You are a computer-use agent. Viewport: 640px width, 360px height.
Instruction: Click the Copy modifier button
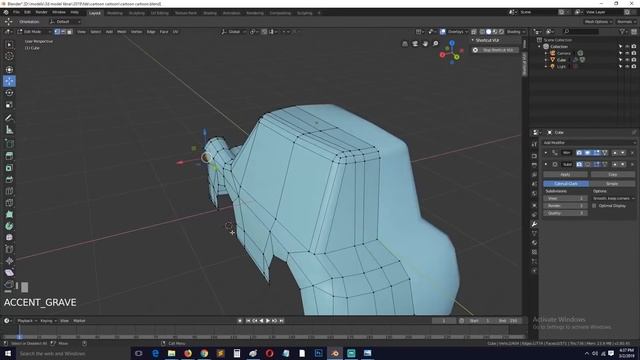(612, 175)
